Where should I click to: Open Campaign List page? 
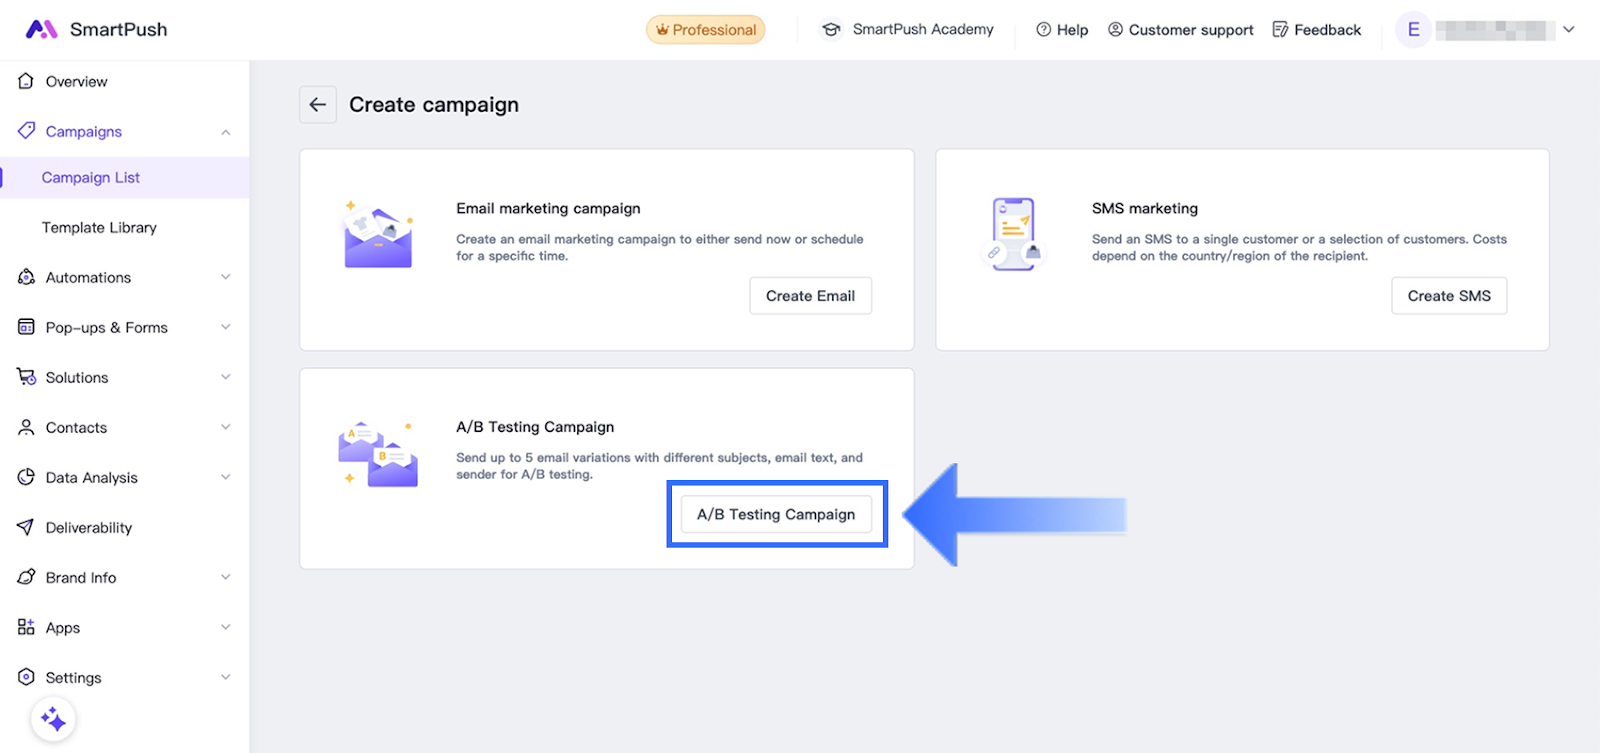pyautogui.click(x=91, y=177)
